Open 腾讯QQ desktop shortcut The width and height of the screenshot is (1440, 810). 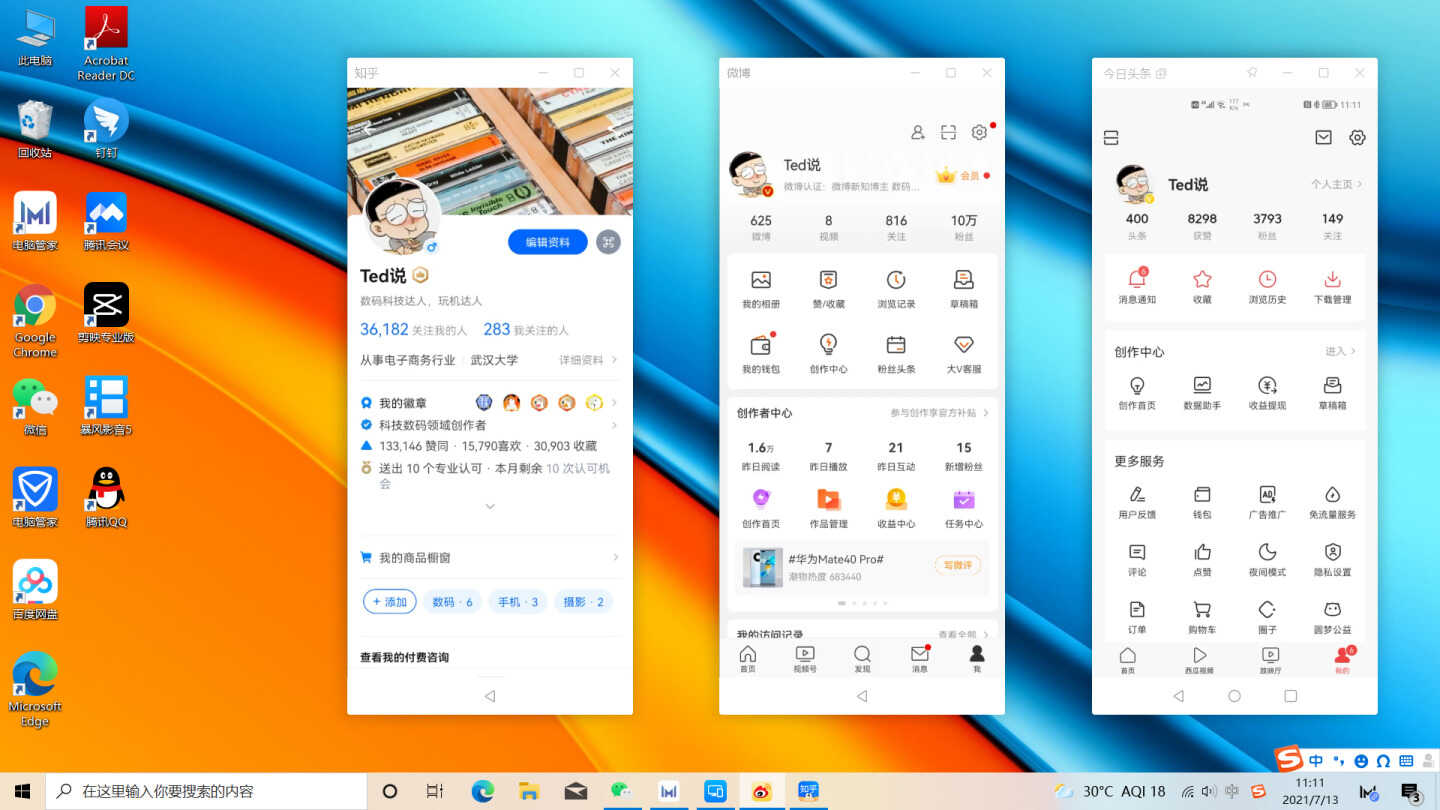coord(106,495)
